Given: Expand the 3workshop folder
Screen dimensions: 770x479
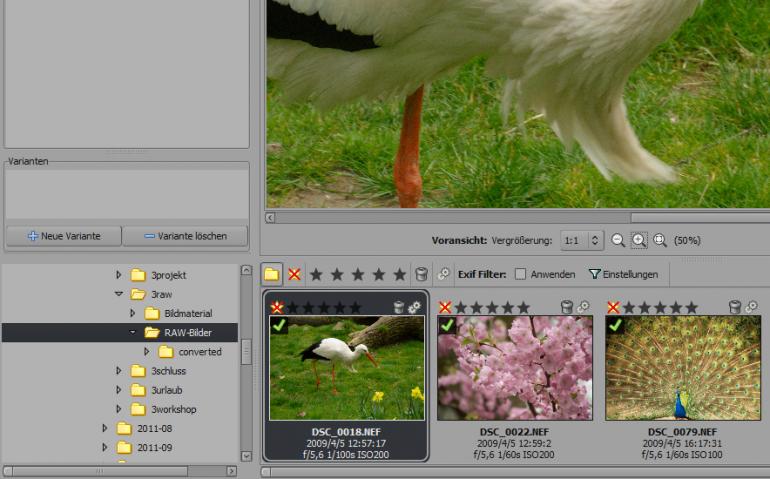Looking at the screenshot, I should click(118, 409).
